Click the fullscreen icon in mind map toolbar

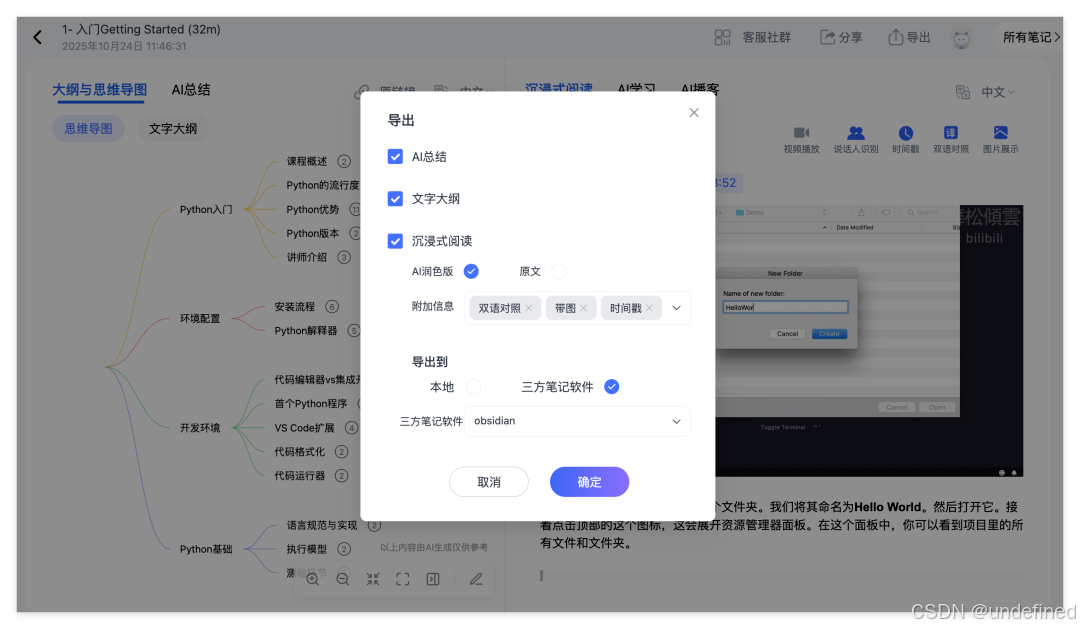coord(403,579)
